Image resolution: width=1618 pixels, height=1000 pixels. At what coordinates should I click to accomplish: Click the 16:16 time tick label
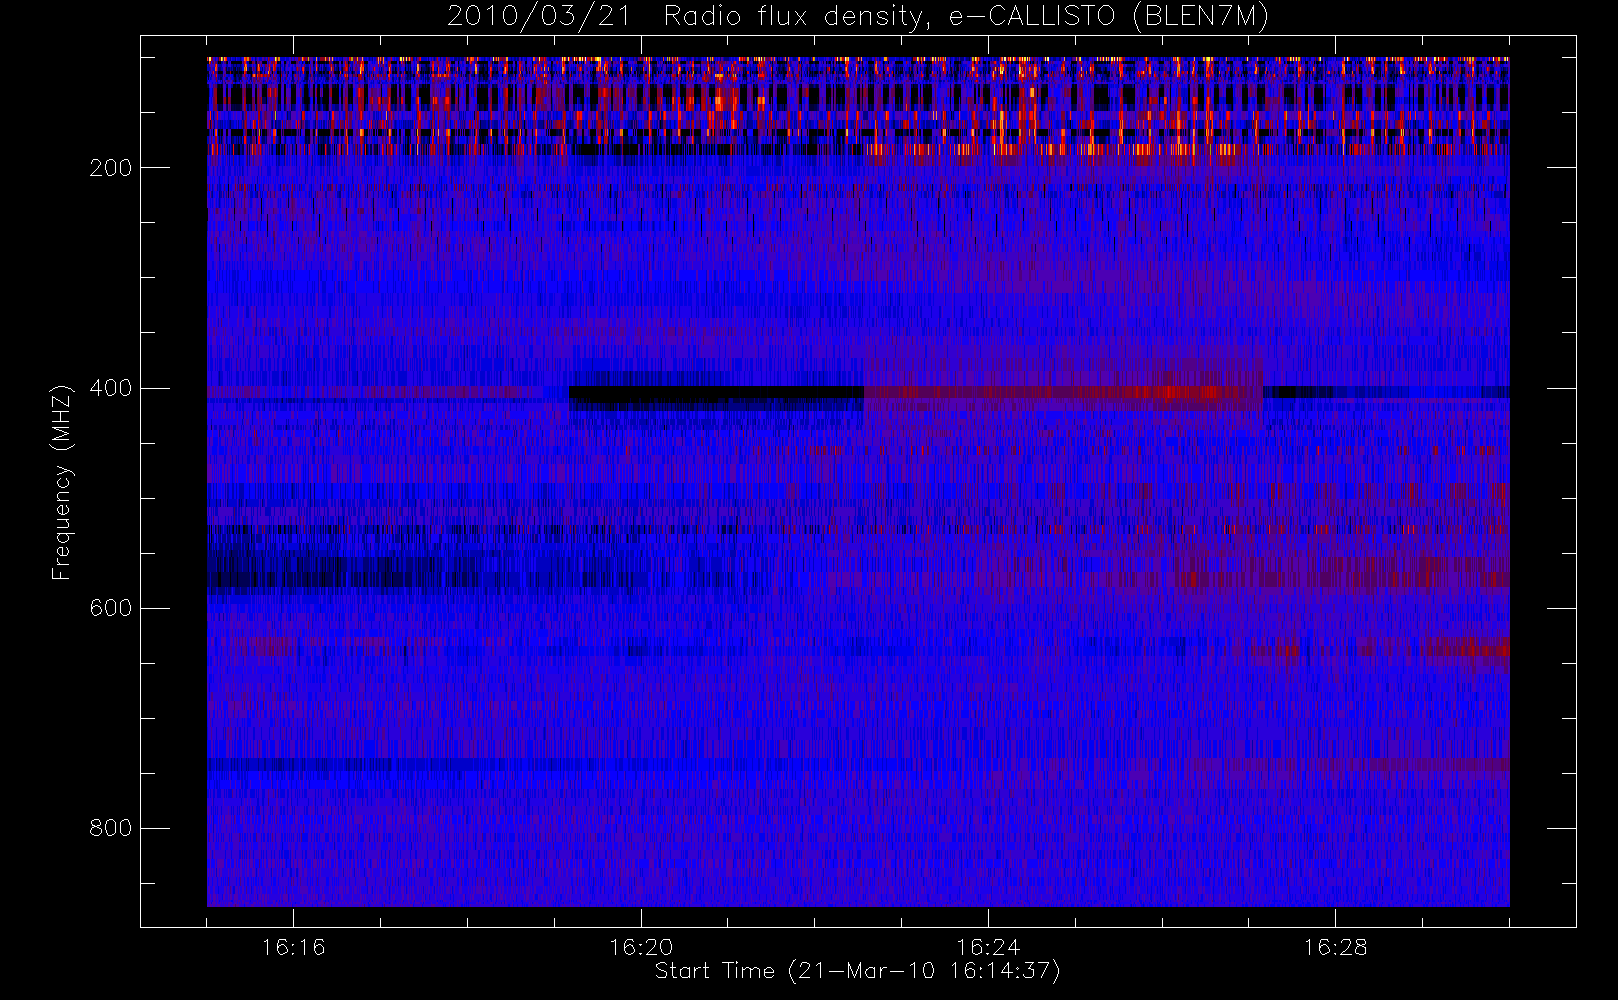[x=293, y=947]
